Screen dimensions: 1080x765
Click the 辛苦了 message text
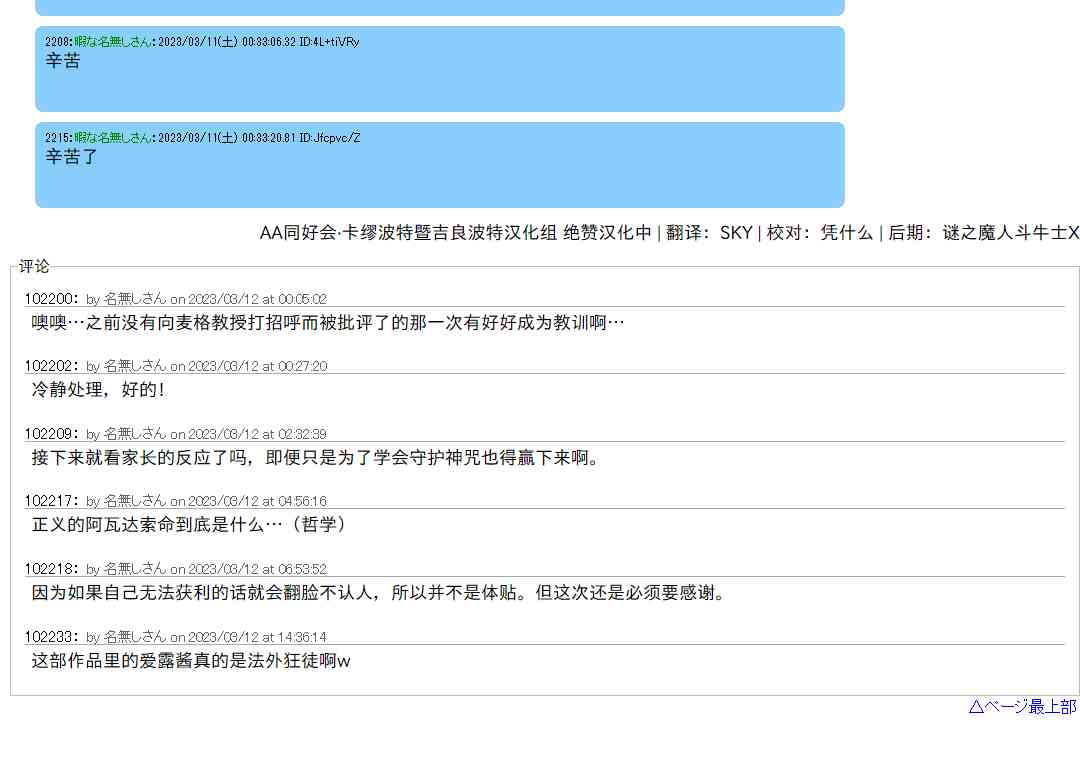coord(72,157)
